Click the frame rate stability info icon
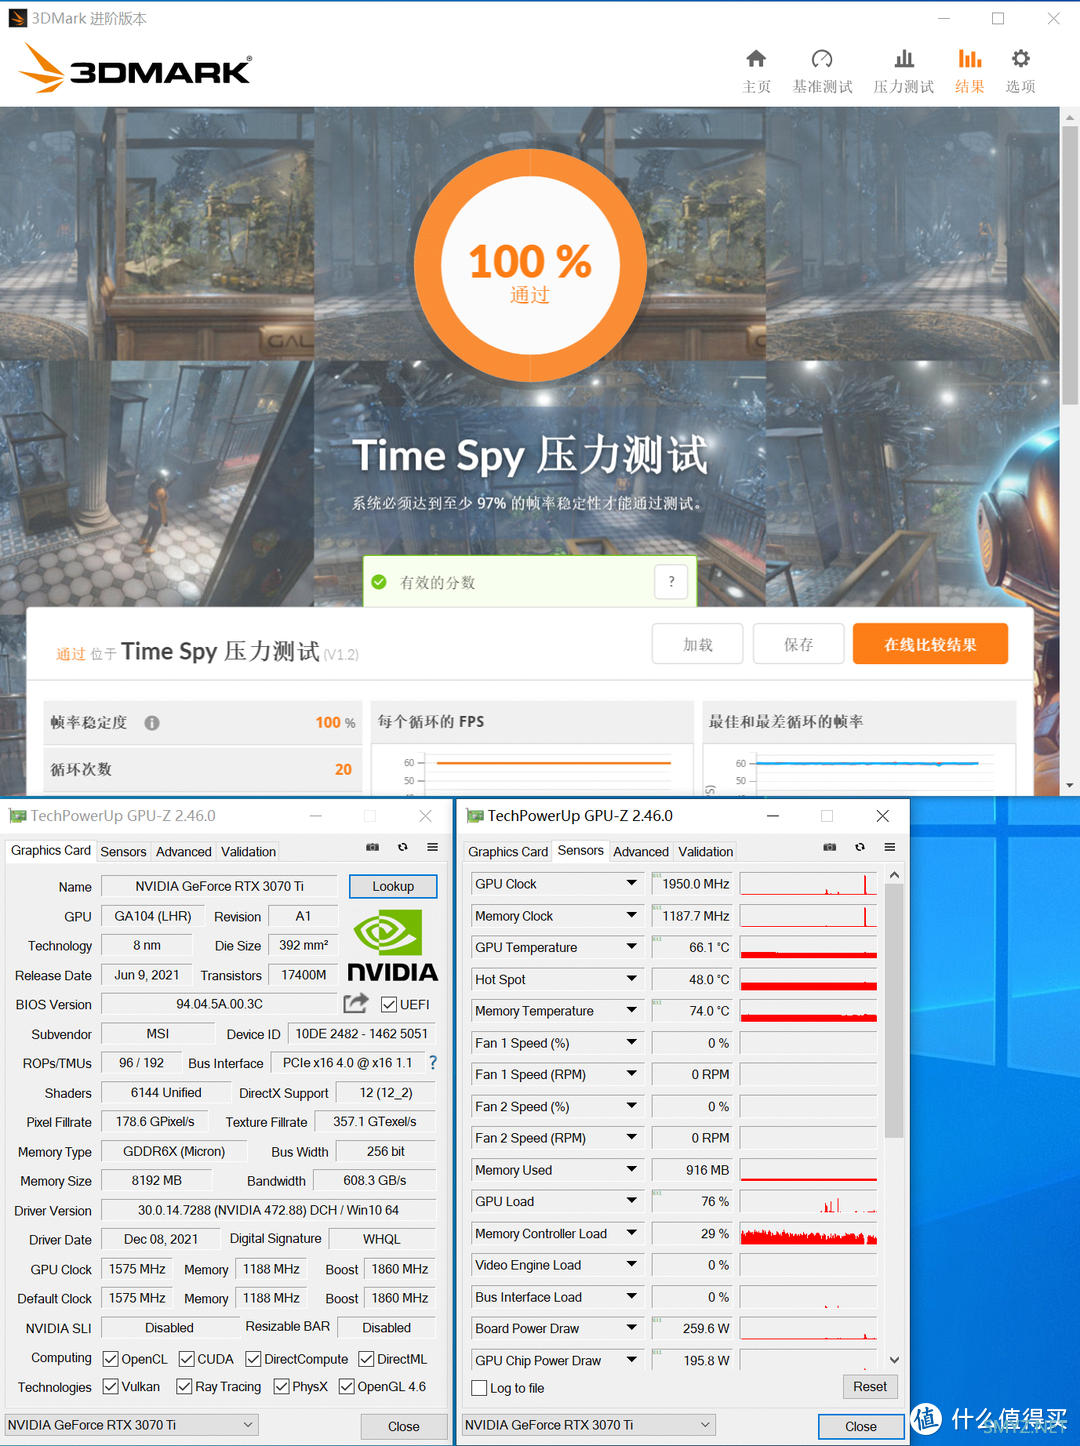 (x=152, y=723)
